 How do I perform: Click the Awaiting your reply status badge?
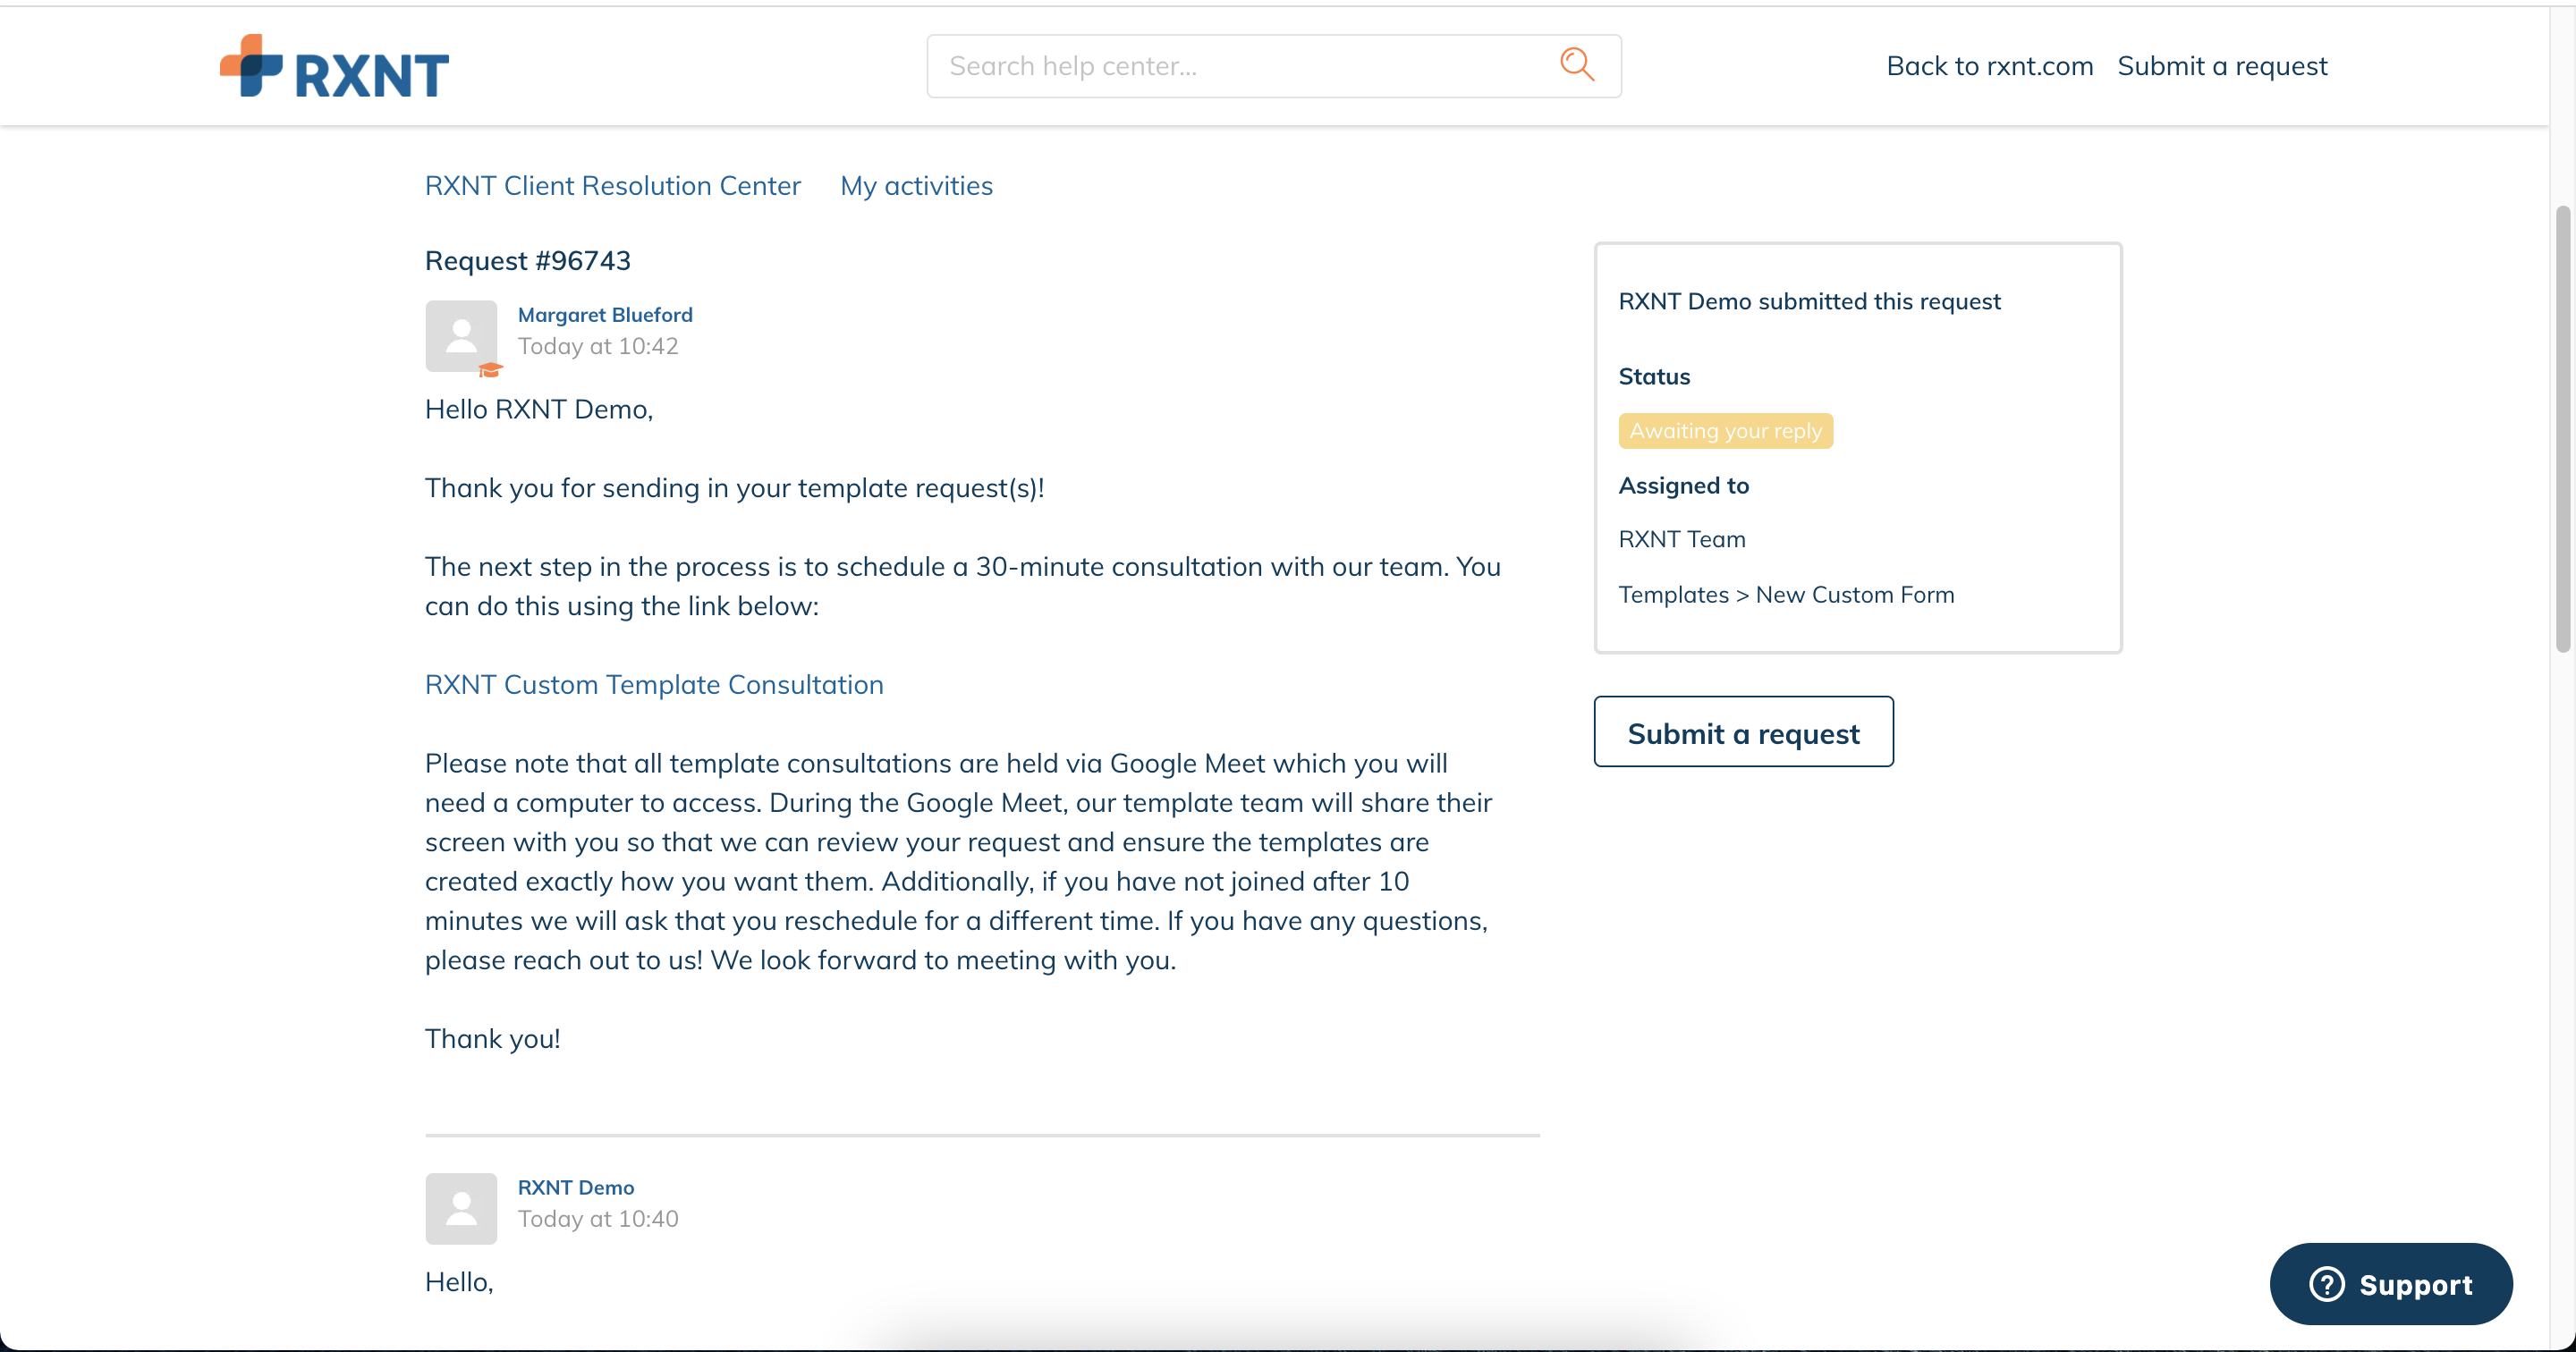1726,431
